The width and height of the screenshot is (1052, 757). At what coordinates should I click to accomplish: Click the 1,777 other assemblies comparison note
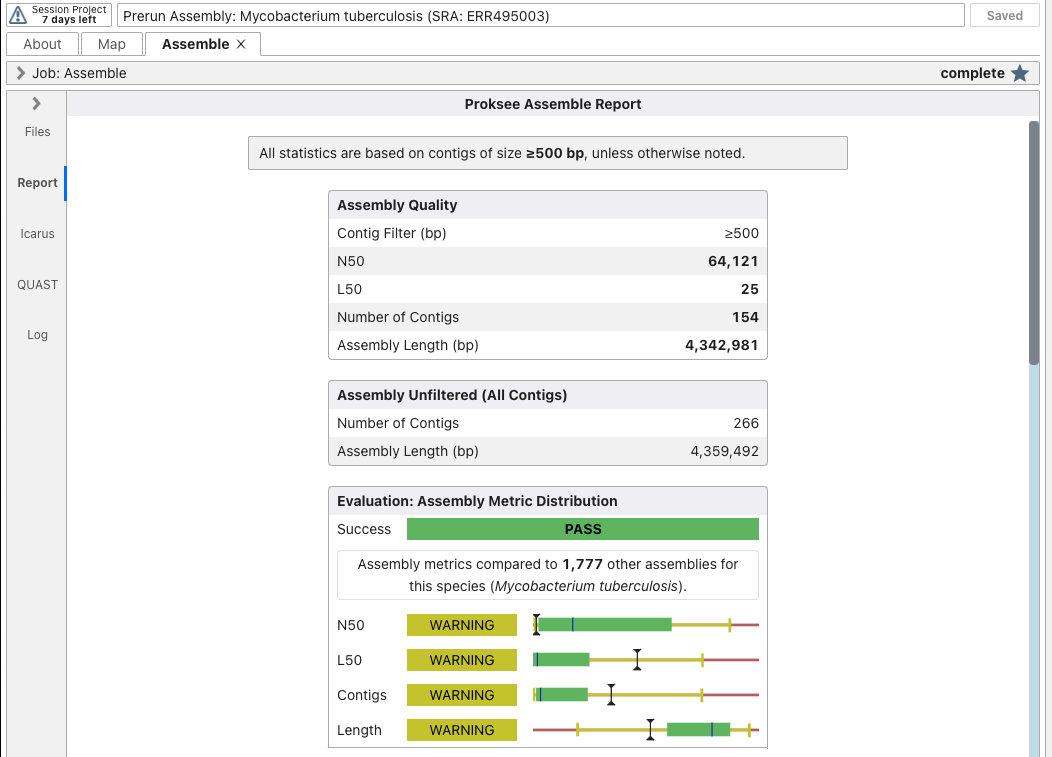[547, 575]
